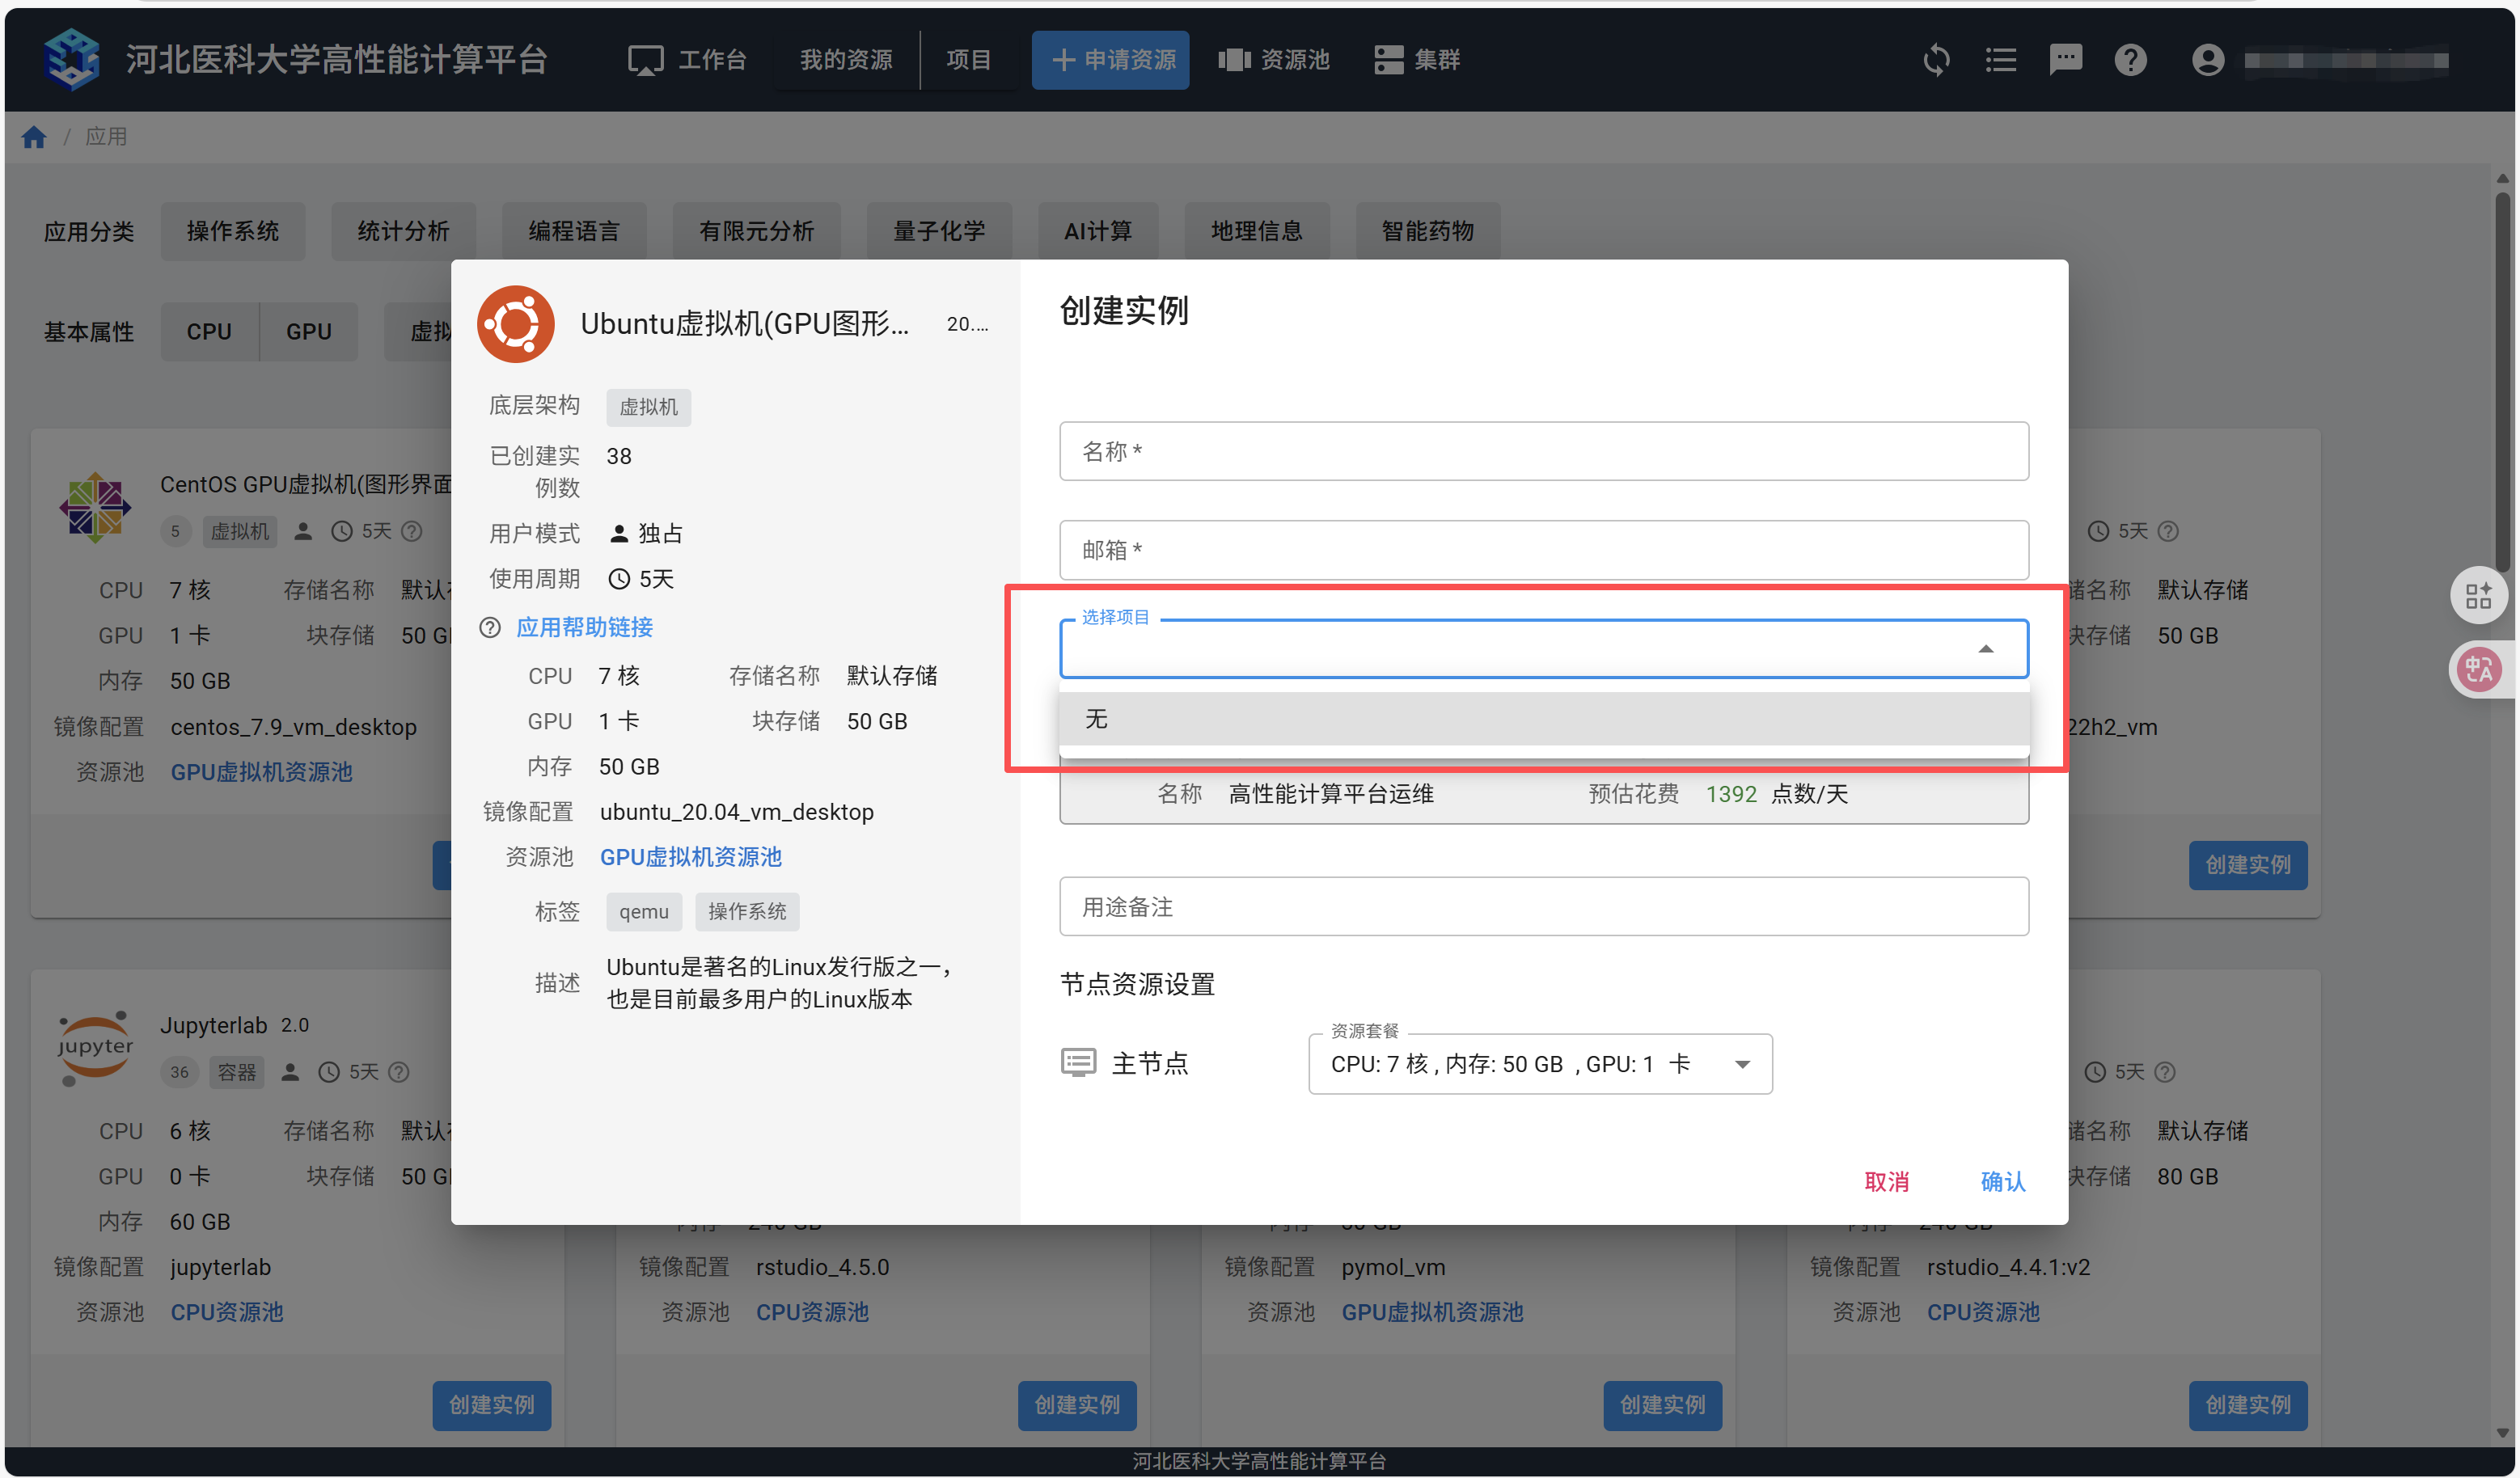Open the user account avatar icon

pyautogui.click(x=2207, y=60)
